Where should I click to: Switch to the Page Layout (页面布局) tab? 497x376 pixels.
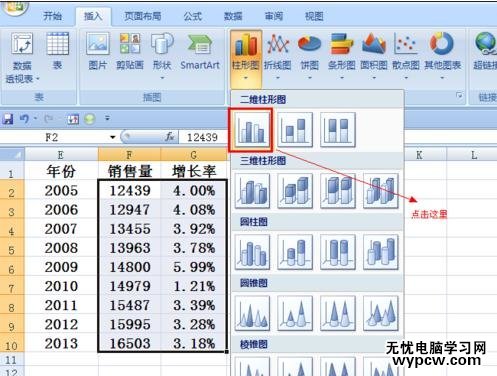[143, 16]
